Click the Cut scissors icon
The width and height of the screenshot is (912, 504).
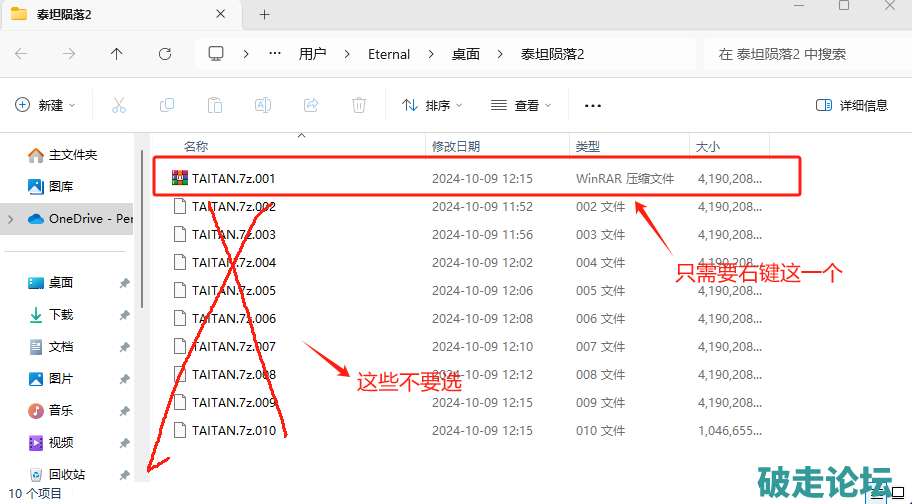click(118, 105)
